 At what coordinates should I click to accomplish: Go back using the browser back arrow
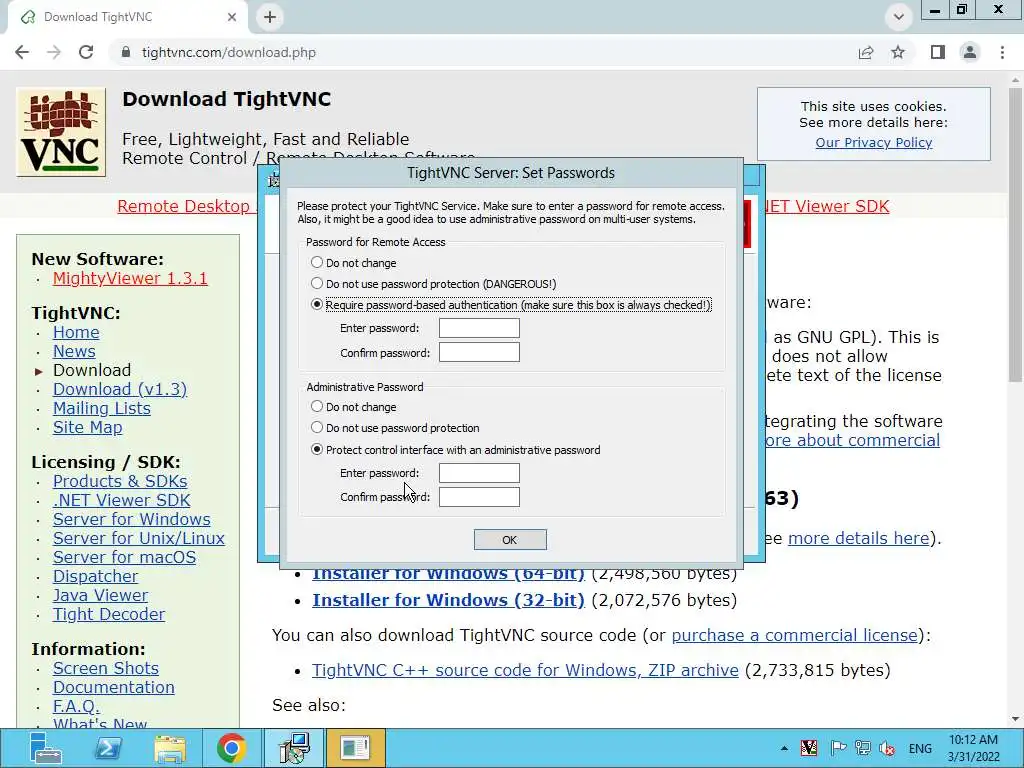[x=22, y=52]
